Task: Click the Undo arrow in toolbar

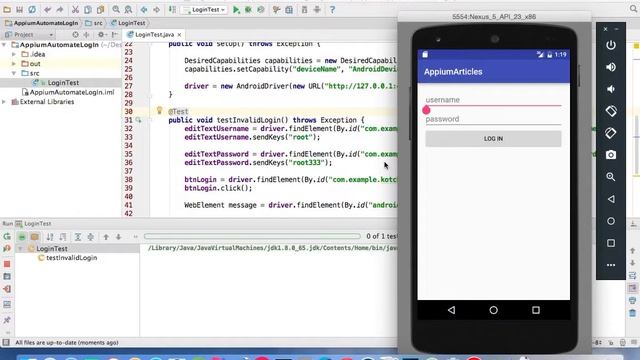Action: [x=48, y=9]
